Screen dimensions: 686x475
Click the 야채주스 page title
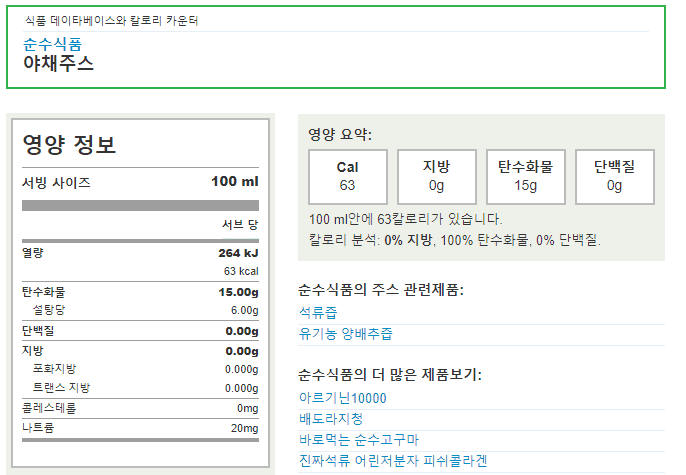click(x=59, y=63)
